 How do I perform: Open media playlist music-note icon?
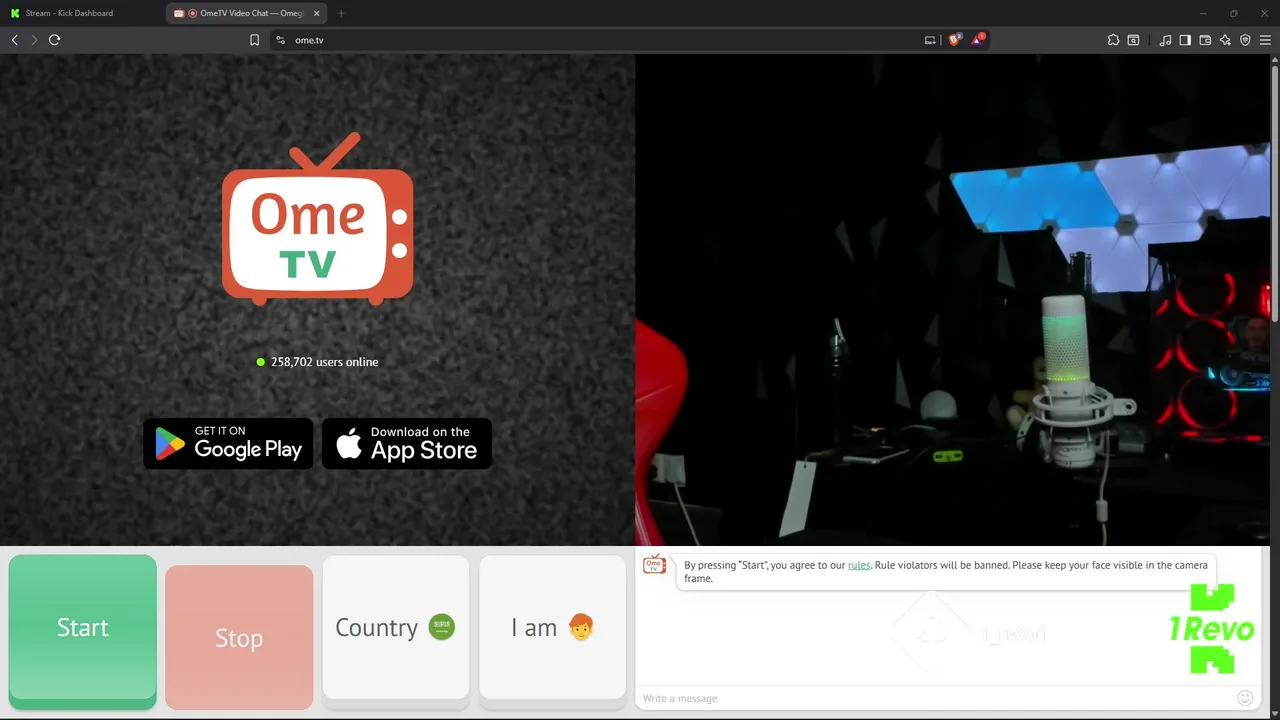coord(1165,40)
